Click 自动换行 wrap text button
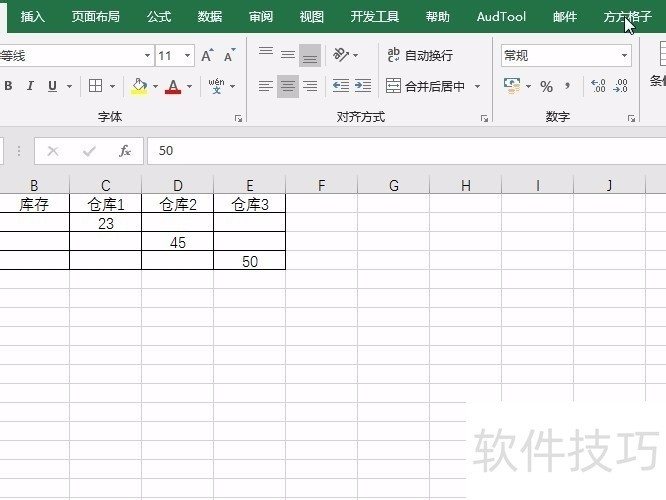Image resolution: width=666 pixels, height=500 pixels. pos(420,55)
